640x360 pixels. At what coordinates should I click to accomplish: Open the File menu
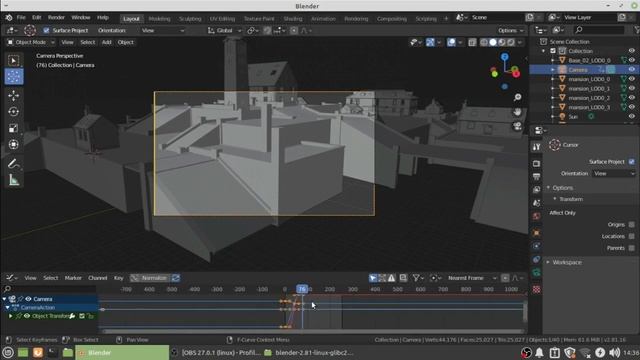pos(21,18)
